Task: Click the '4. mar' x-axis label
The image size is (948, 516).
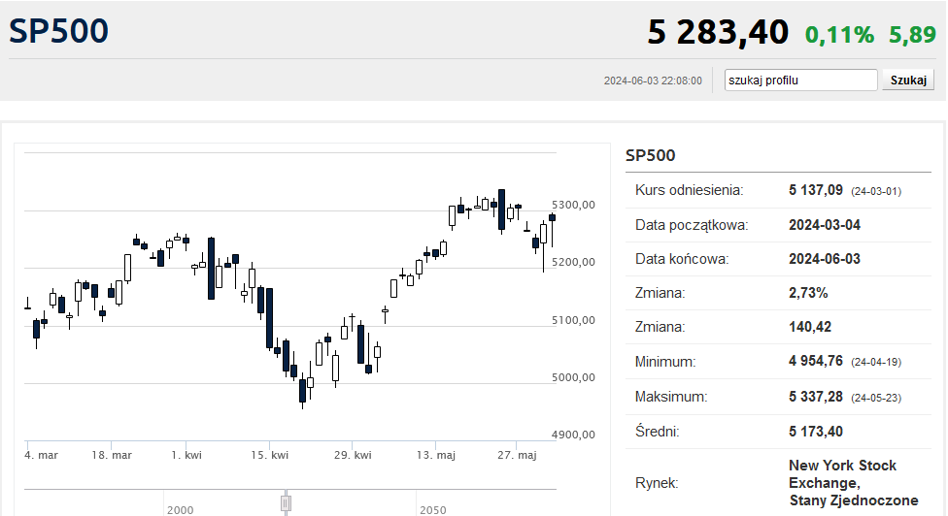Action: pos(41,455)
